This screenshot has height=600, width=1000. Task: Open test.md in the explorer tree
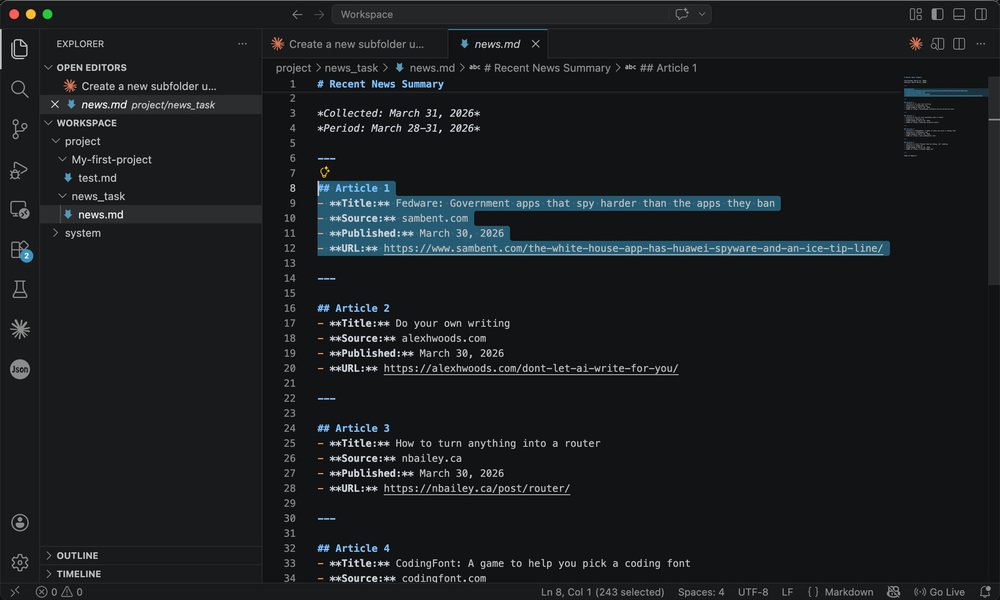[97, 178]
